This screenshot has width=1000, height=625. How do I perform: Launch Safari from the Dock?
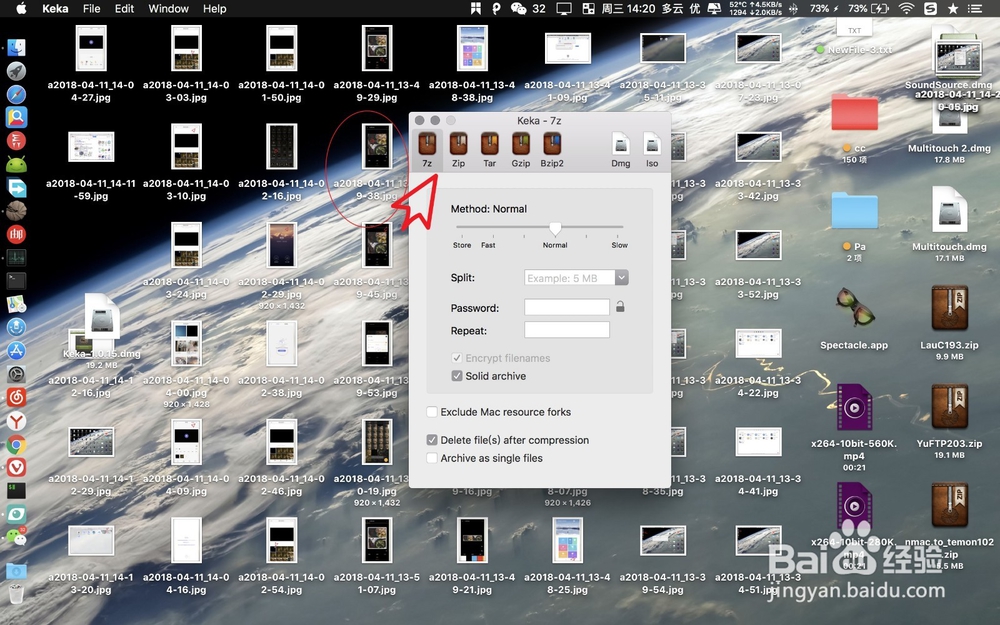point(16,94)
